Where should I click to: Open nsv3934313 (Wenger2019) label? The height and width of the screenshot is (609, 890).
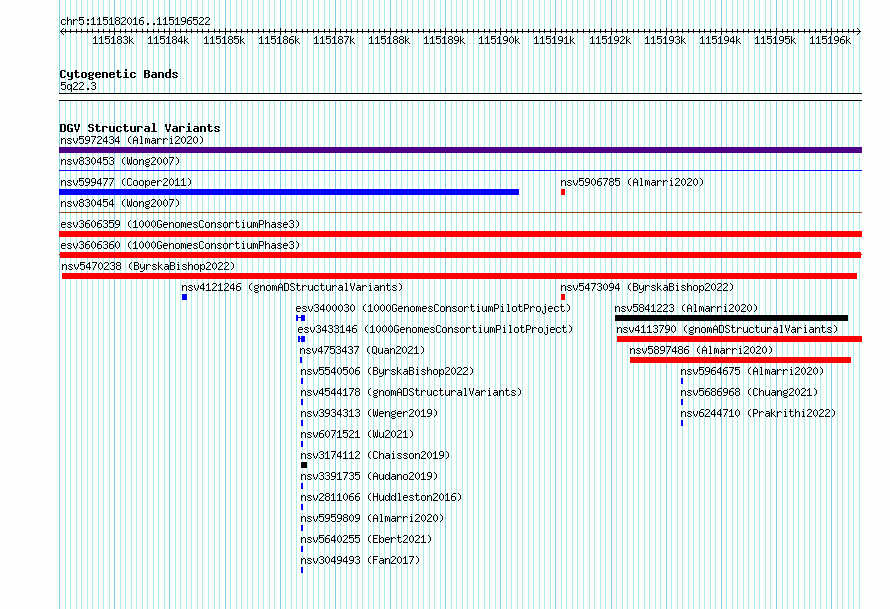pos(369,413)
